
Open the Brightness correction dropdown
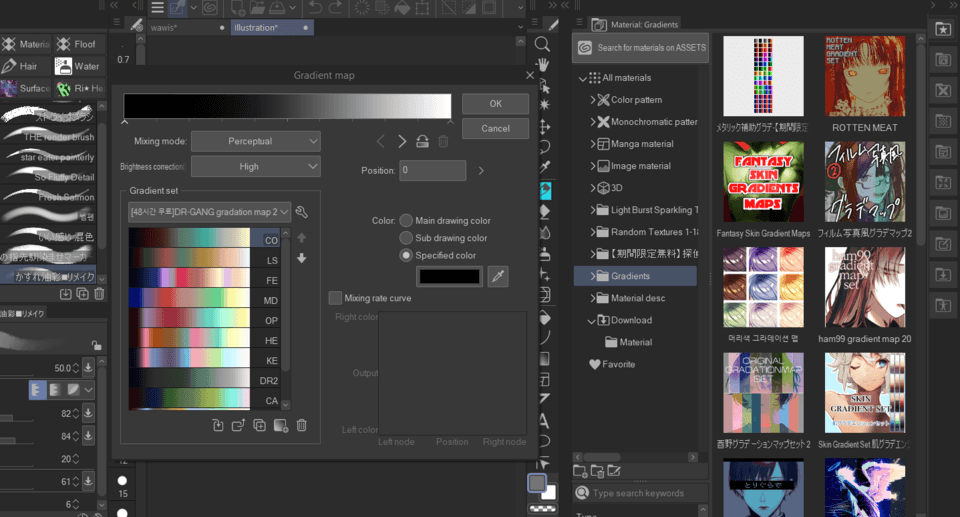255,166
